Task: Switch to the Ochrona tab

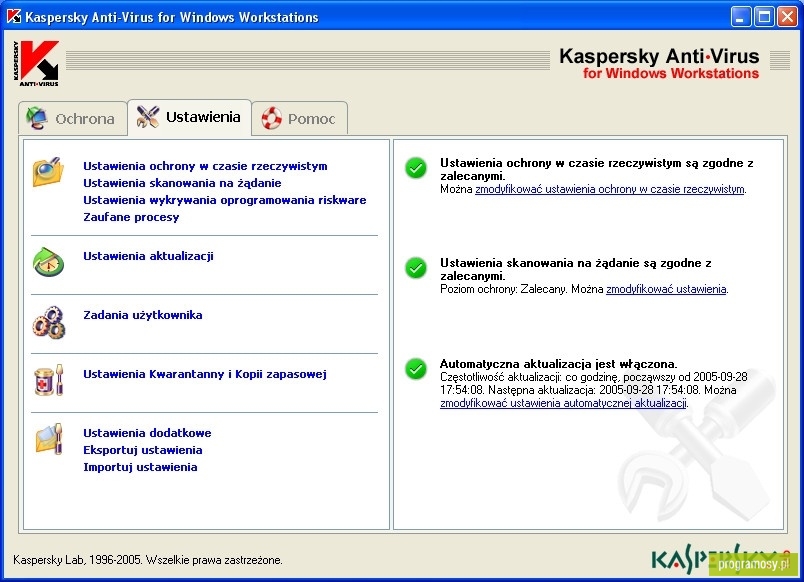Action: pyautogui.click(x=72, y=118)
